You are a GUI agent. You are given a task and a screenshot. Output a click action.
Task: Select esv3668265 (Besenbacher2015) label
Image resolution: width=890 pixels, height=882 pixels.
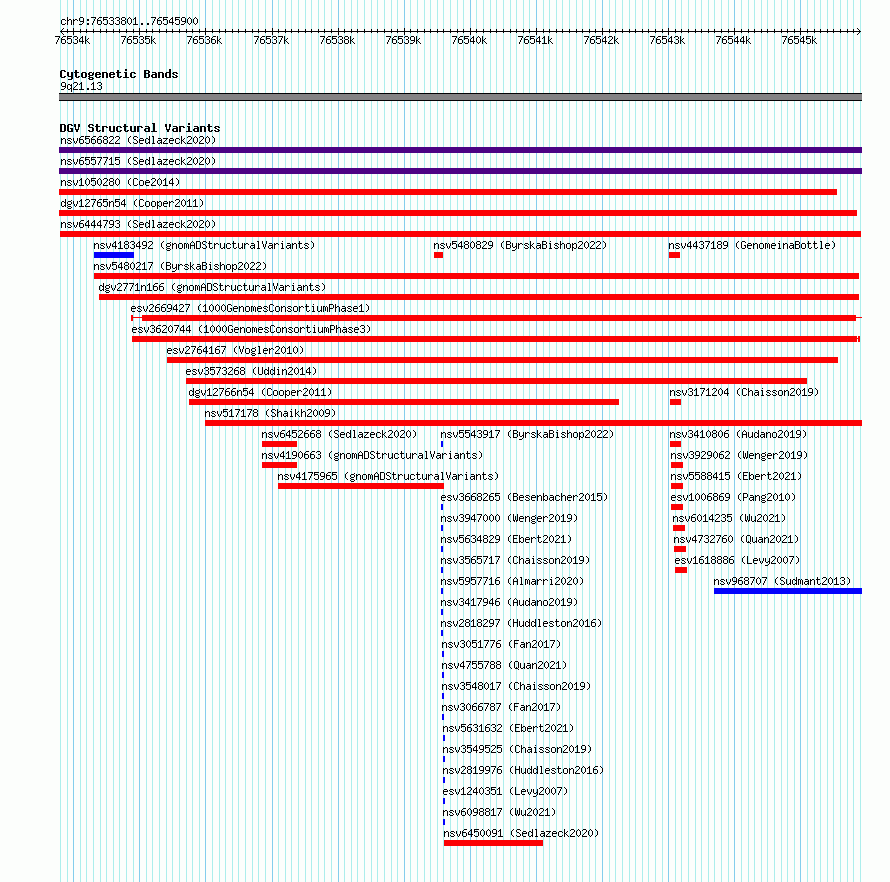coord(524,497)
